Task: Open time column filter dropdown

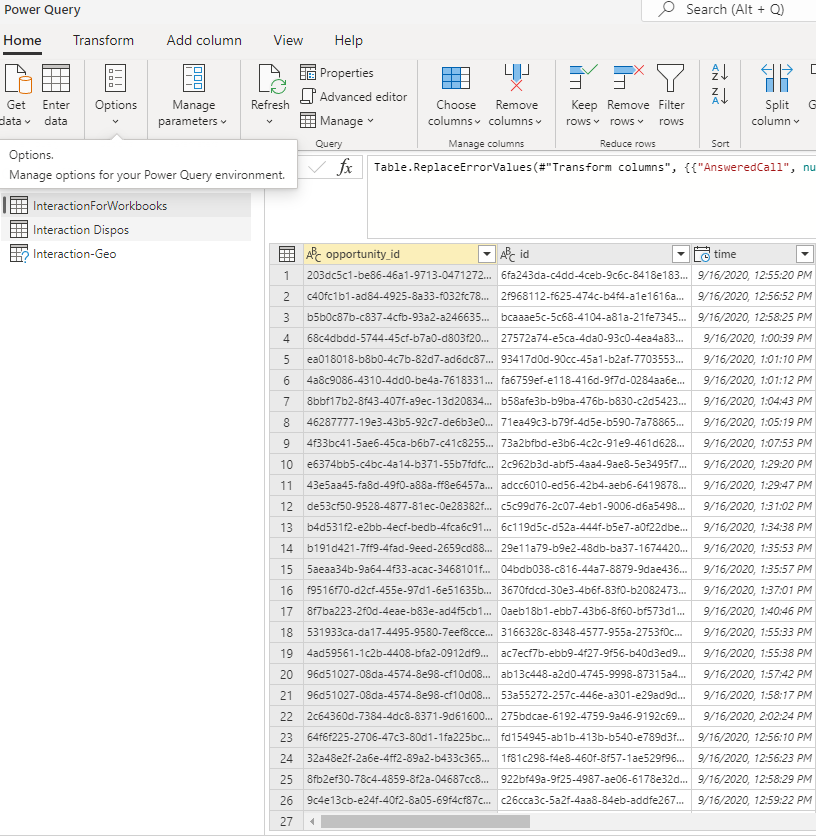Action: point(805,254)
